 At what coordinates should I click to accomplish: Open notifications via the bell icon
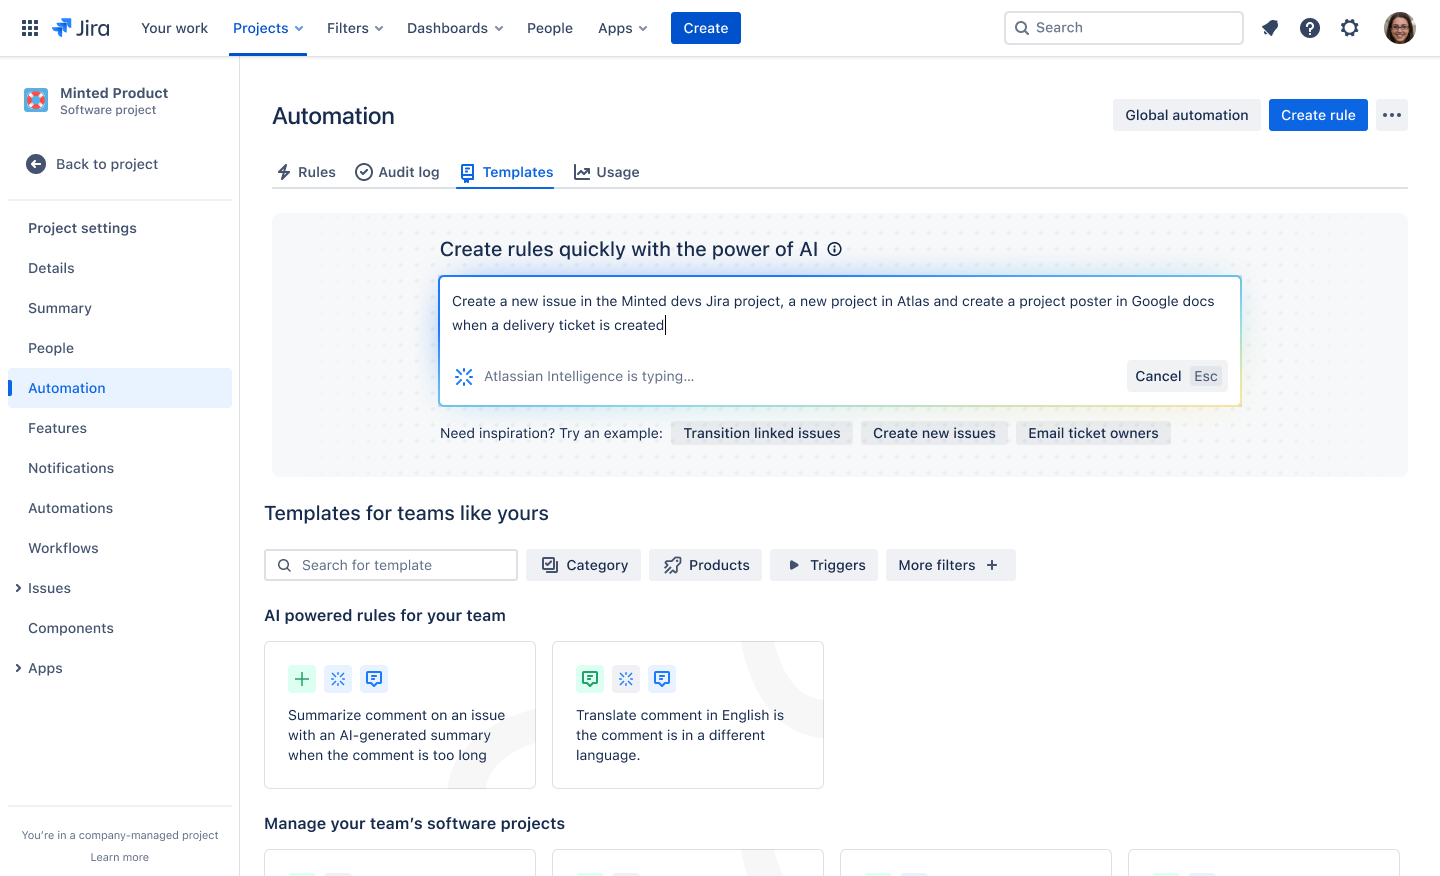(x=1270, y=27)
